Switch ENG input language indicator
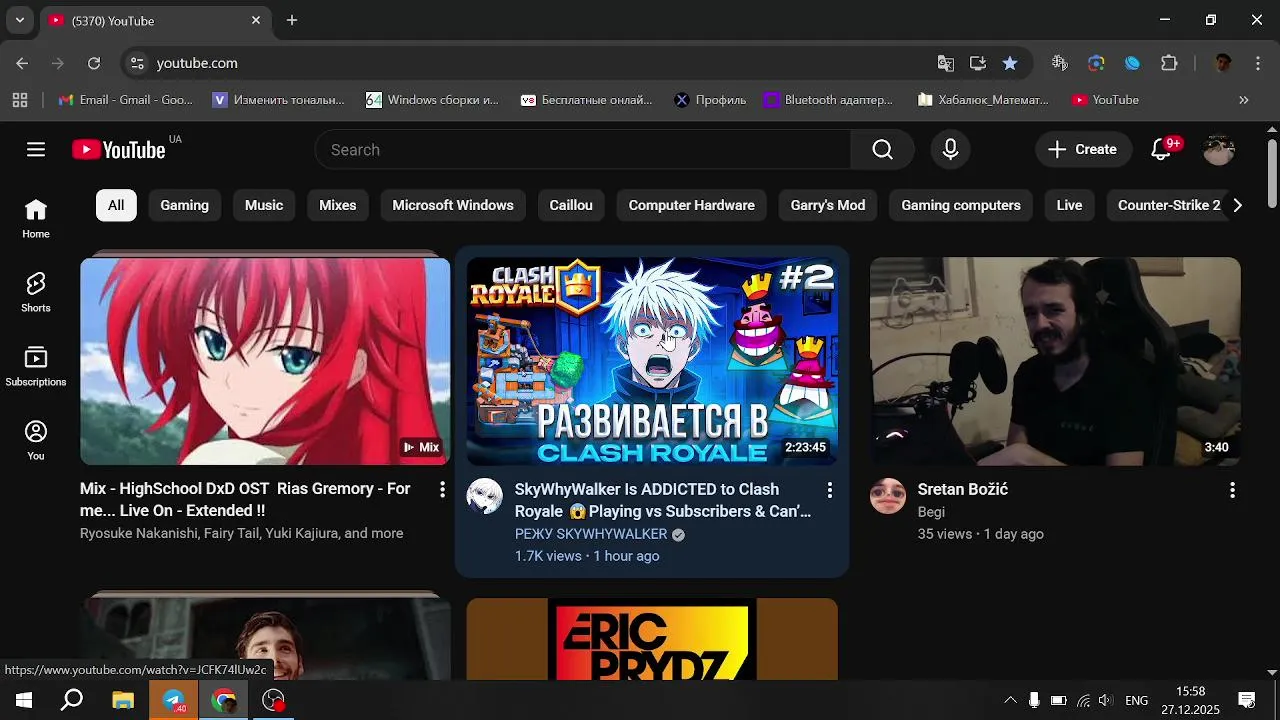The height and width of the screenshot is (720, 1280). click(1136, 700)
